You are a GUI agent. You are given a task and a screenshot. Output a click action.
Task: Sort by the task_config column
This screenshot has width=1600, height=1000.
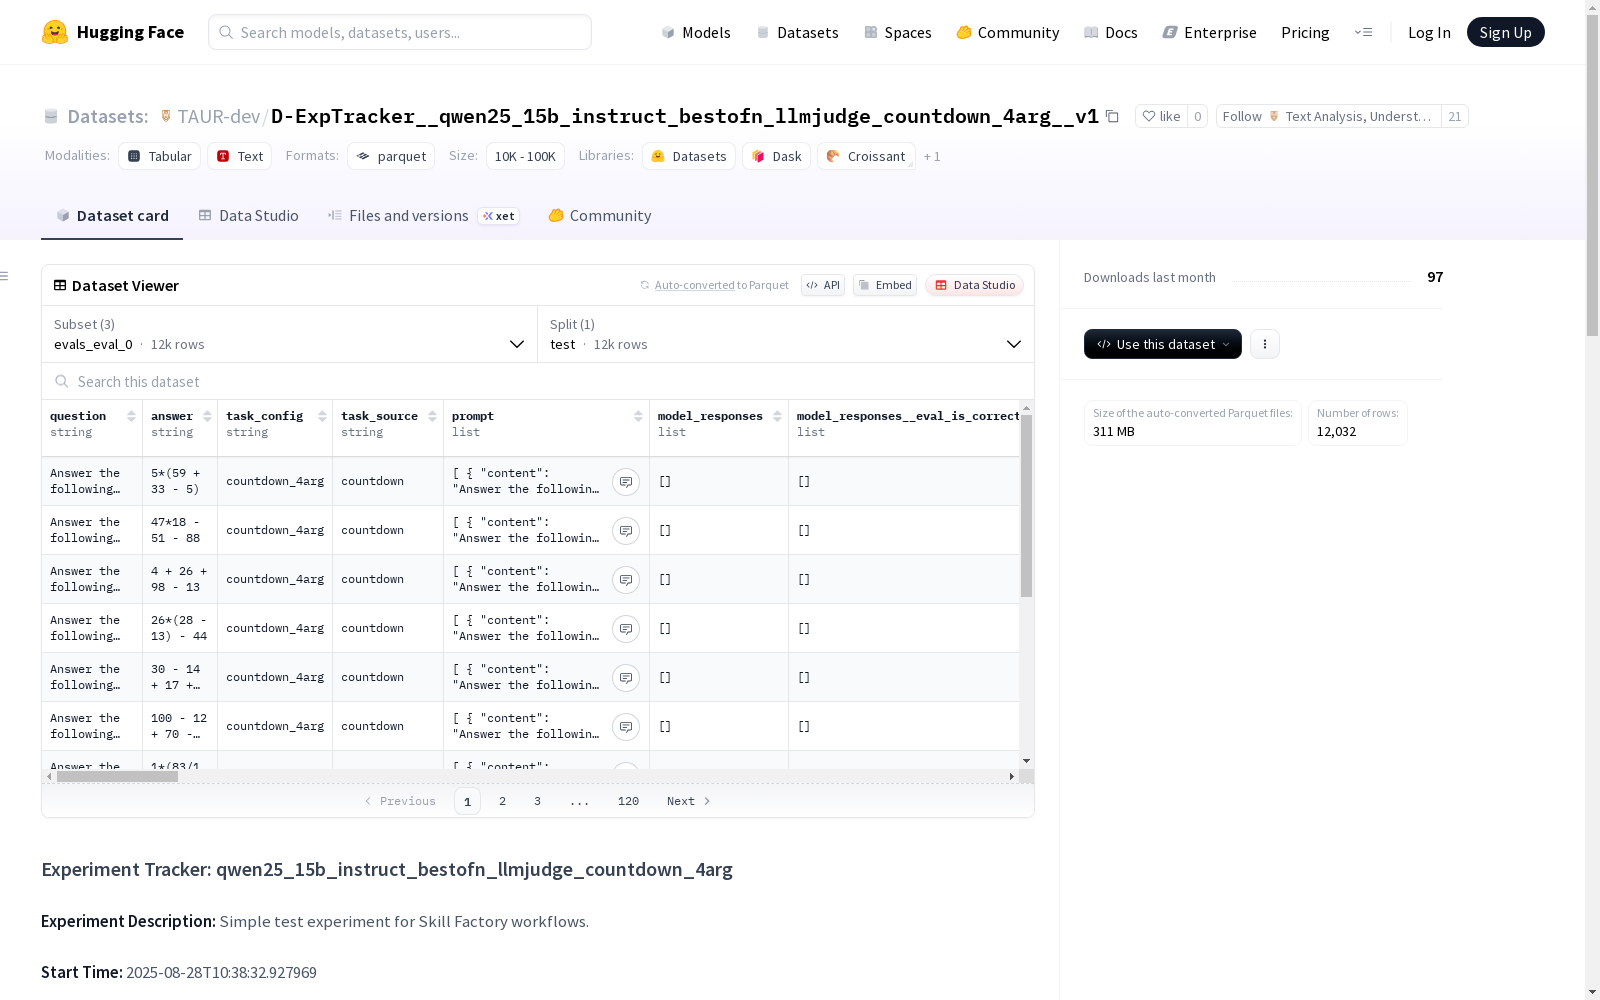[322, 416]
